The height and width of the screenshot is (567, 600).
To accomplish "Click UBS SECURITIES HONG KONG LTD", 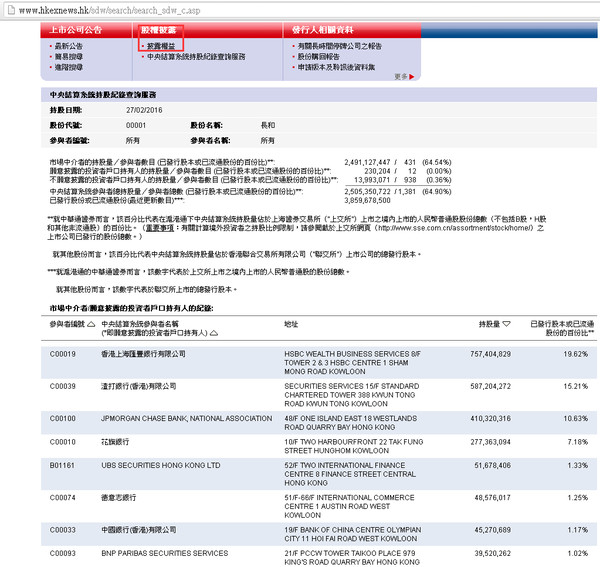I will [x=161, y=465].
